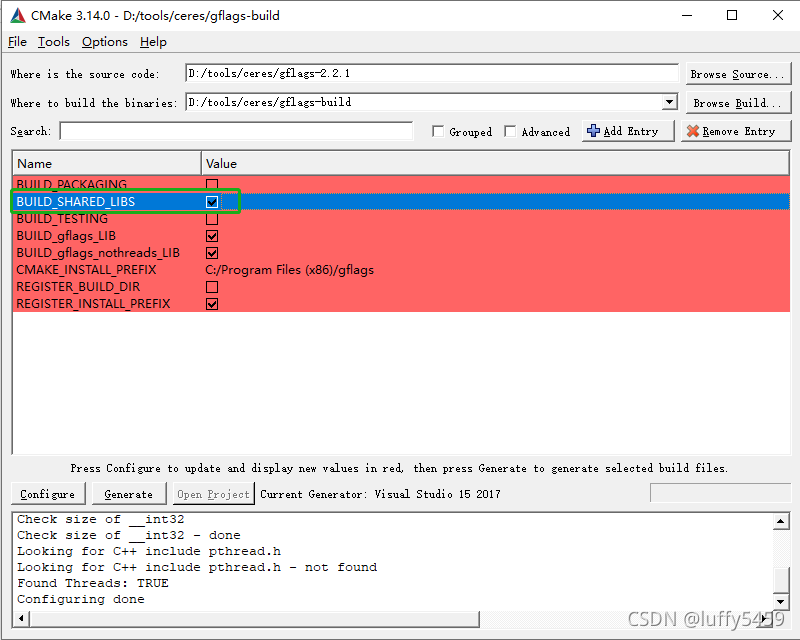This screenshot has height=640, width=800.
Task: Select the REGISTER_BUILD_DIR row name
Action: coord(78,287)
